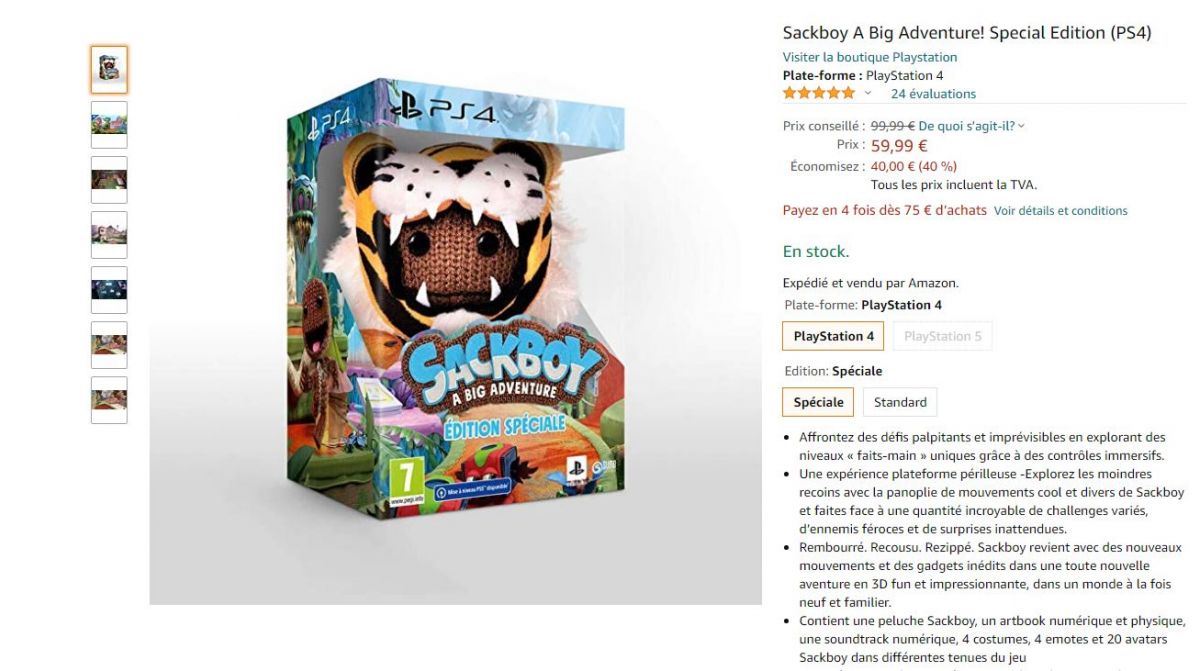This screenshot has height=671, width=1200.
Task: View the third product thumbnail image
Action: tap(109, 180)
